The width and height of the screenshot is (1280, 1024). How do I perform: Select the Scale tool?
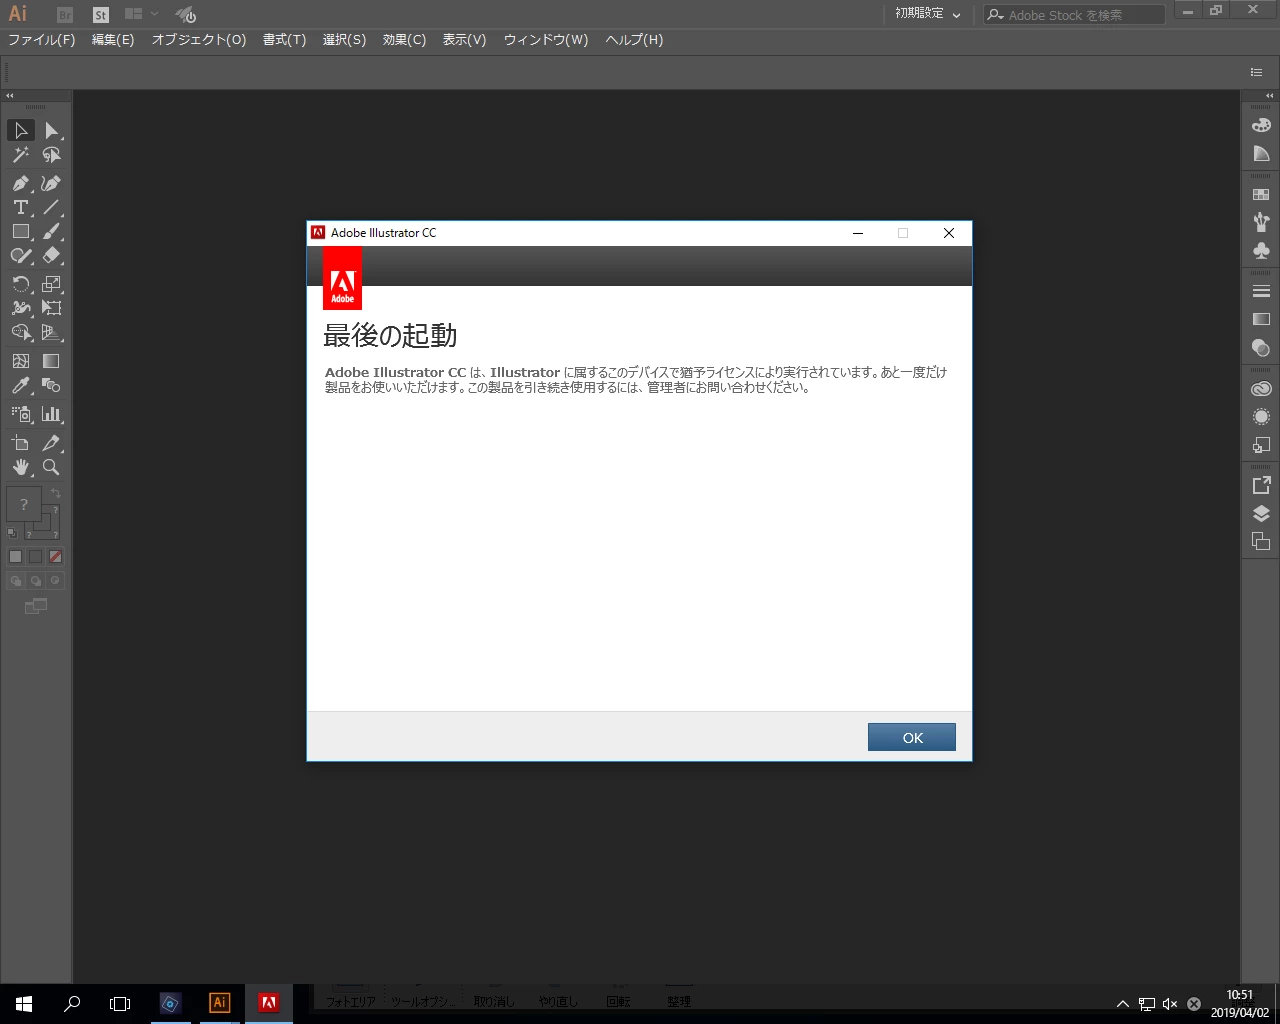pyautogui.click(x=52, y=285)
